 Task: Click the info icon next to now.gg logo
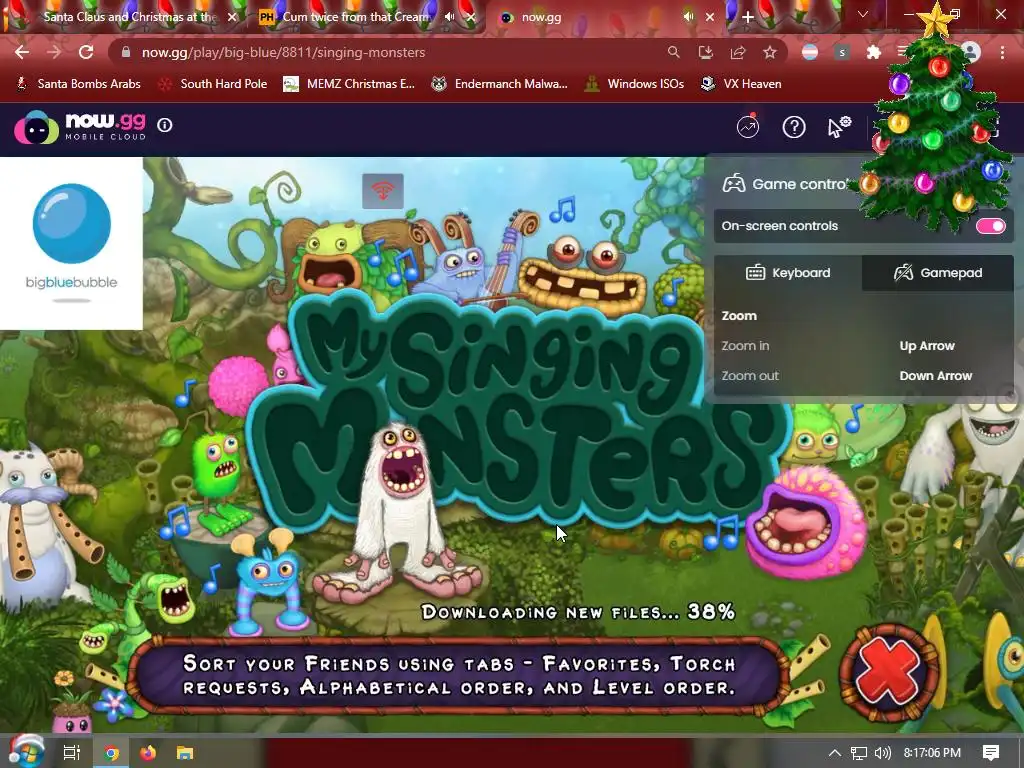point(165,125)
